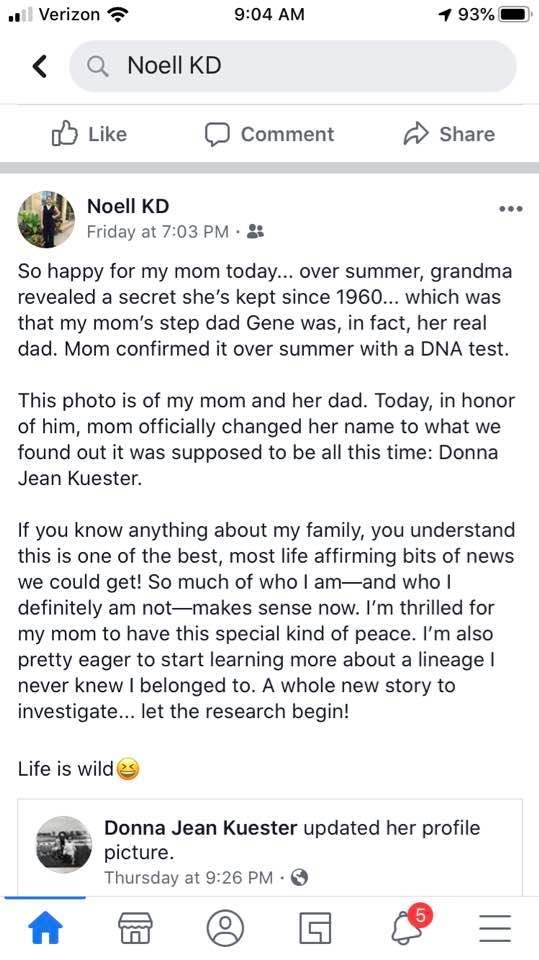Open the Home feed tab

coord(46,928)
